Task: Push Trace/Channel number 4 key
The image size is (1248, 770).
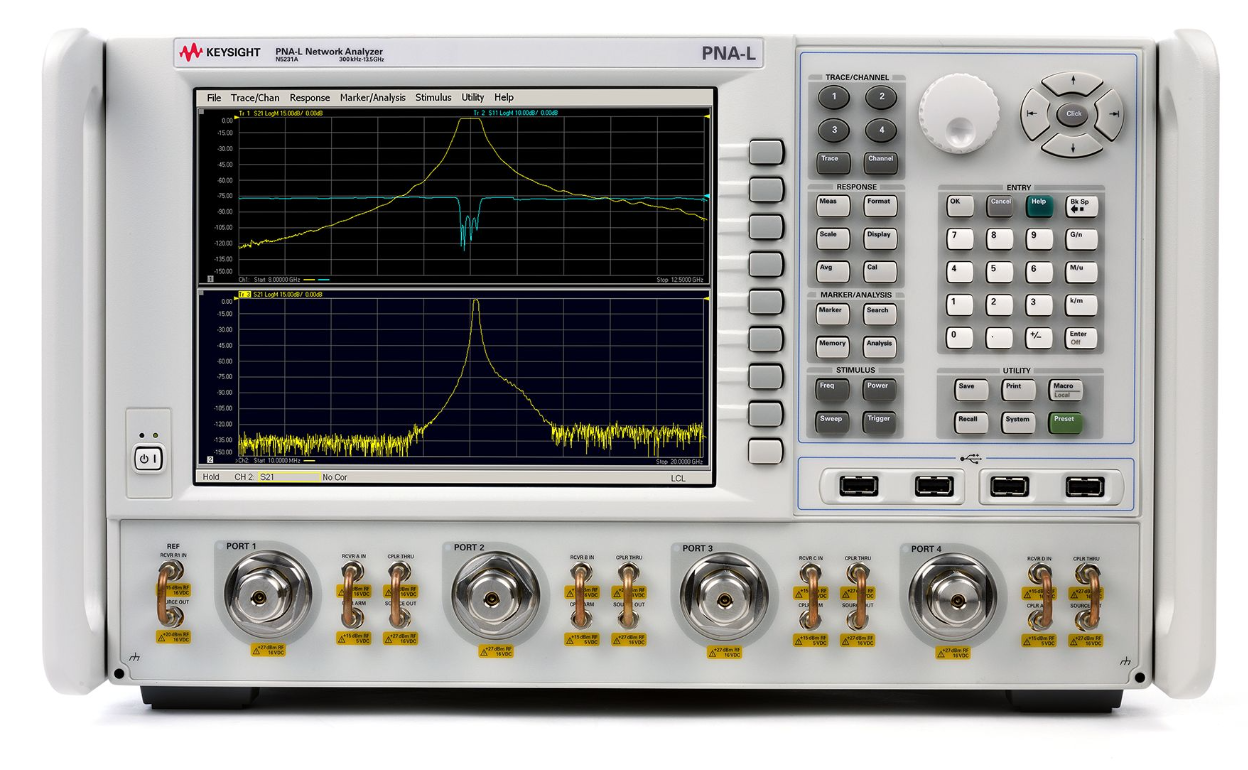Action: (880, 130)
